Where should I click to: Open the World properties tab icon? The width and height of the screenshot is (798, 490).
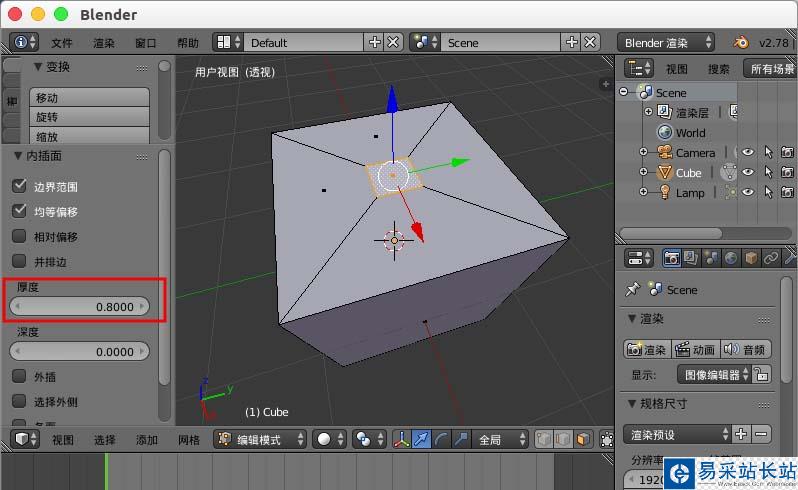(x=731, y=258)
